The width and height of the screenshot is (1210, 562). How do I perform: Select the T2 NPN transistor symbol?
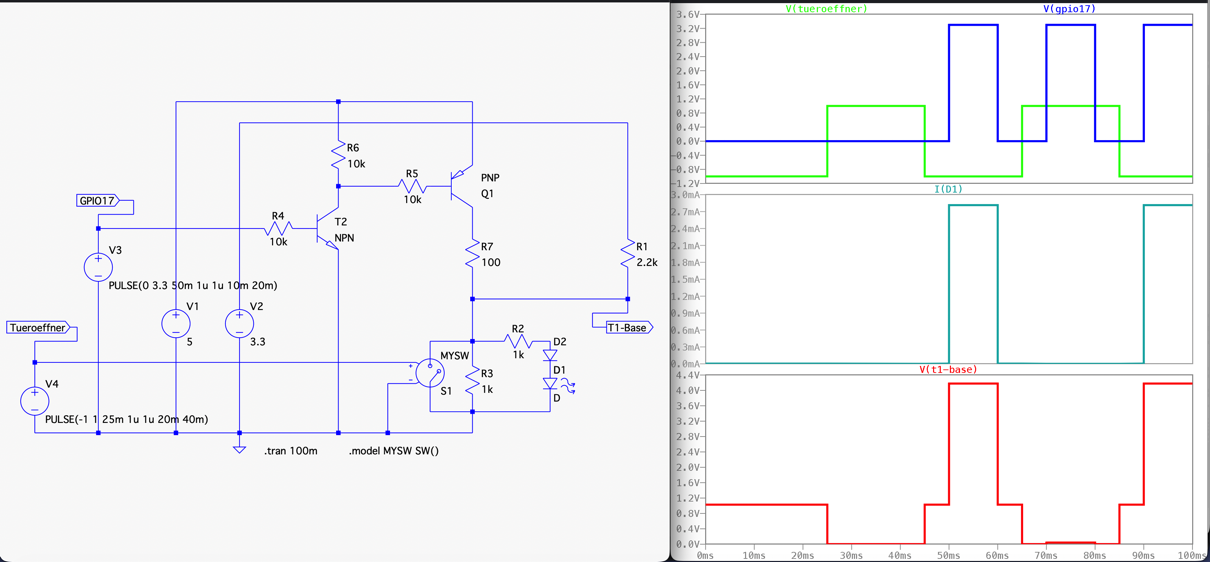(326, 230)
